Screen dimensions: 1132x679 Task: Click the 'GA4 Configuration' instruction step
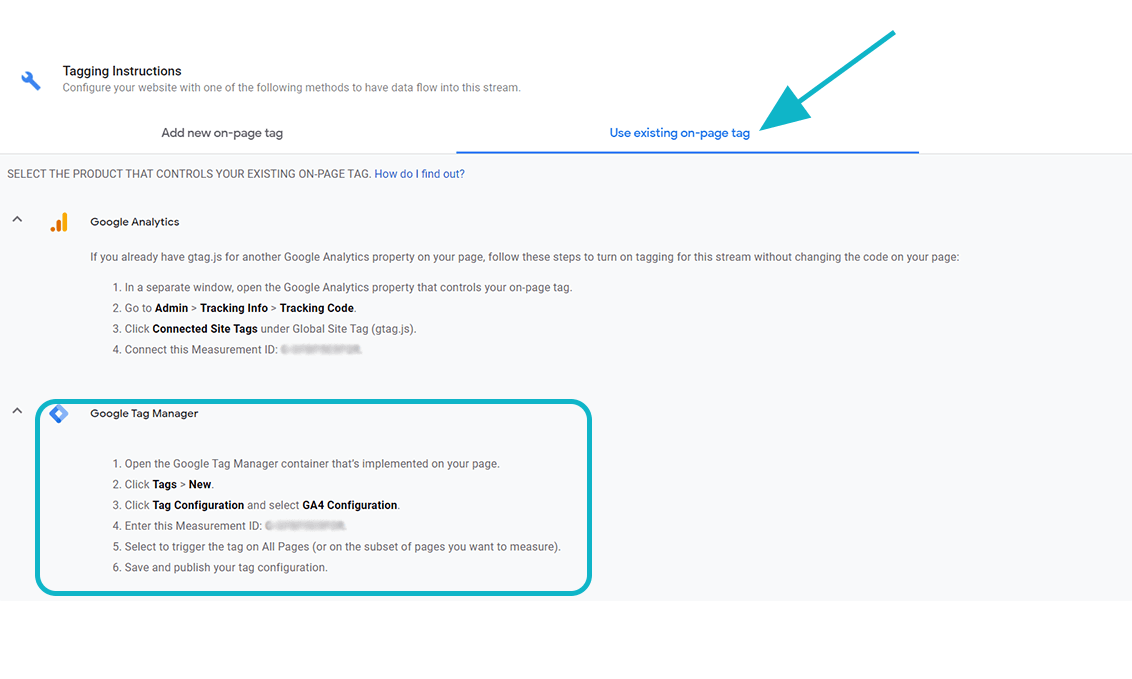[x=256, y=505]
